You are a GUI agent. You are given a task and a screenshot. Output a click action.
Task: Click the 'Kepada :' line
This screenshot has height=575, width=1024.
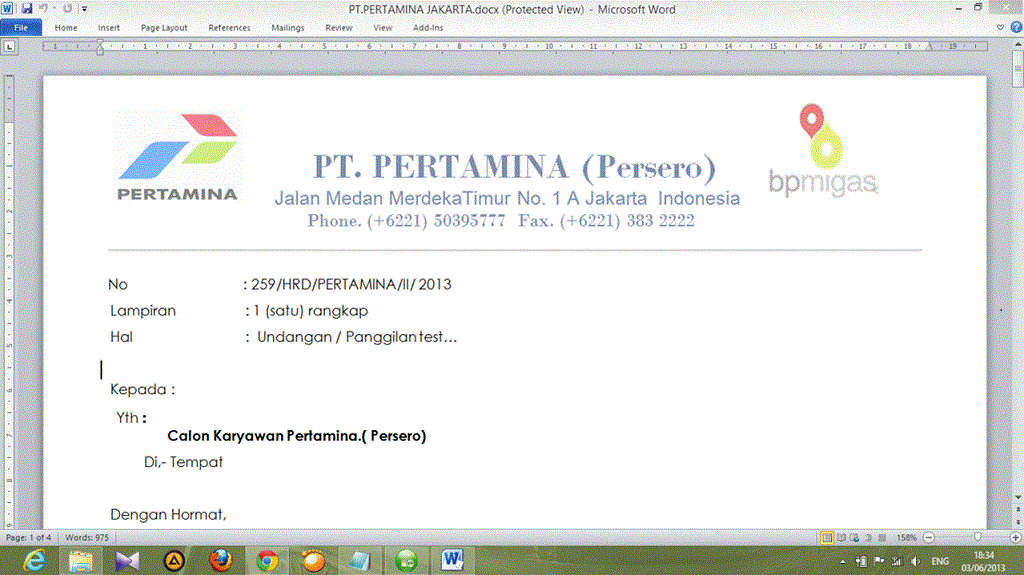(142, 389)
